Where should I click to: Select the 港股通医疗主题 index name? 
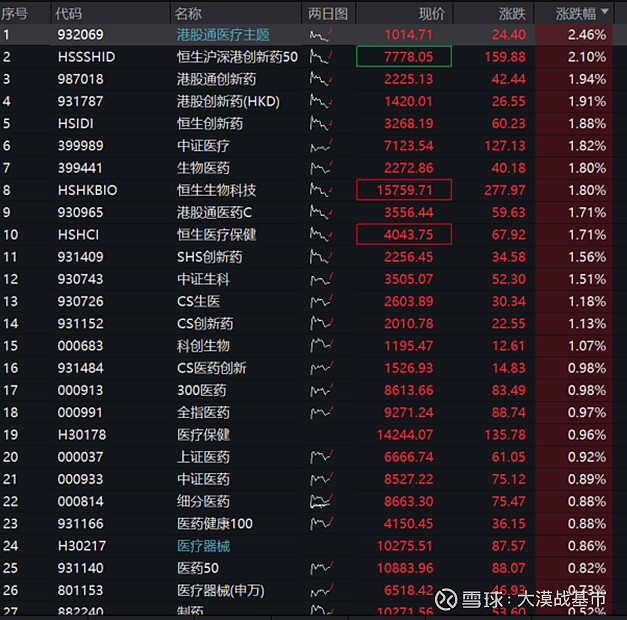coord(223,35)
